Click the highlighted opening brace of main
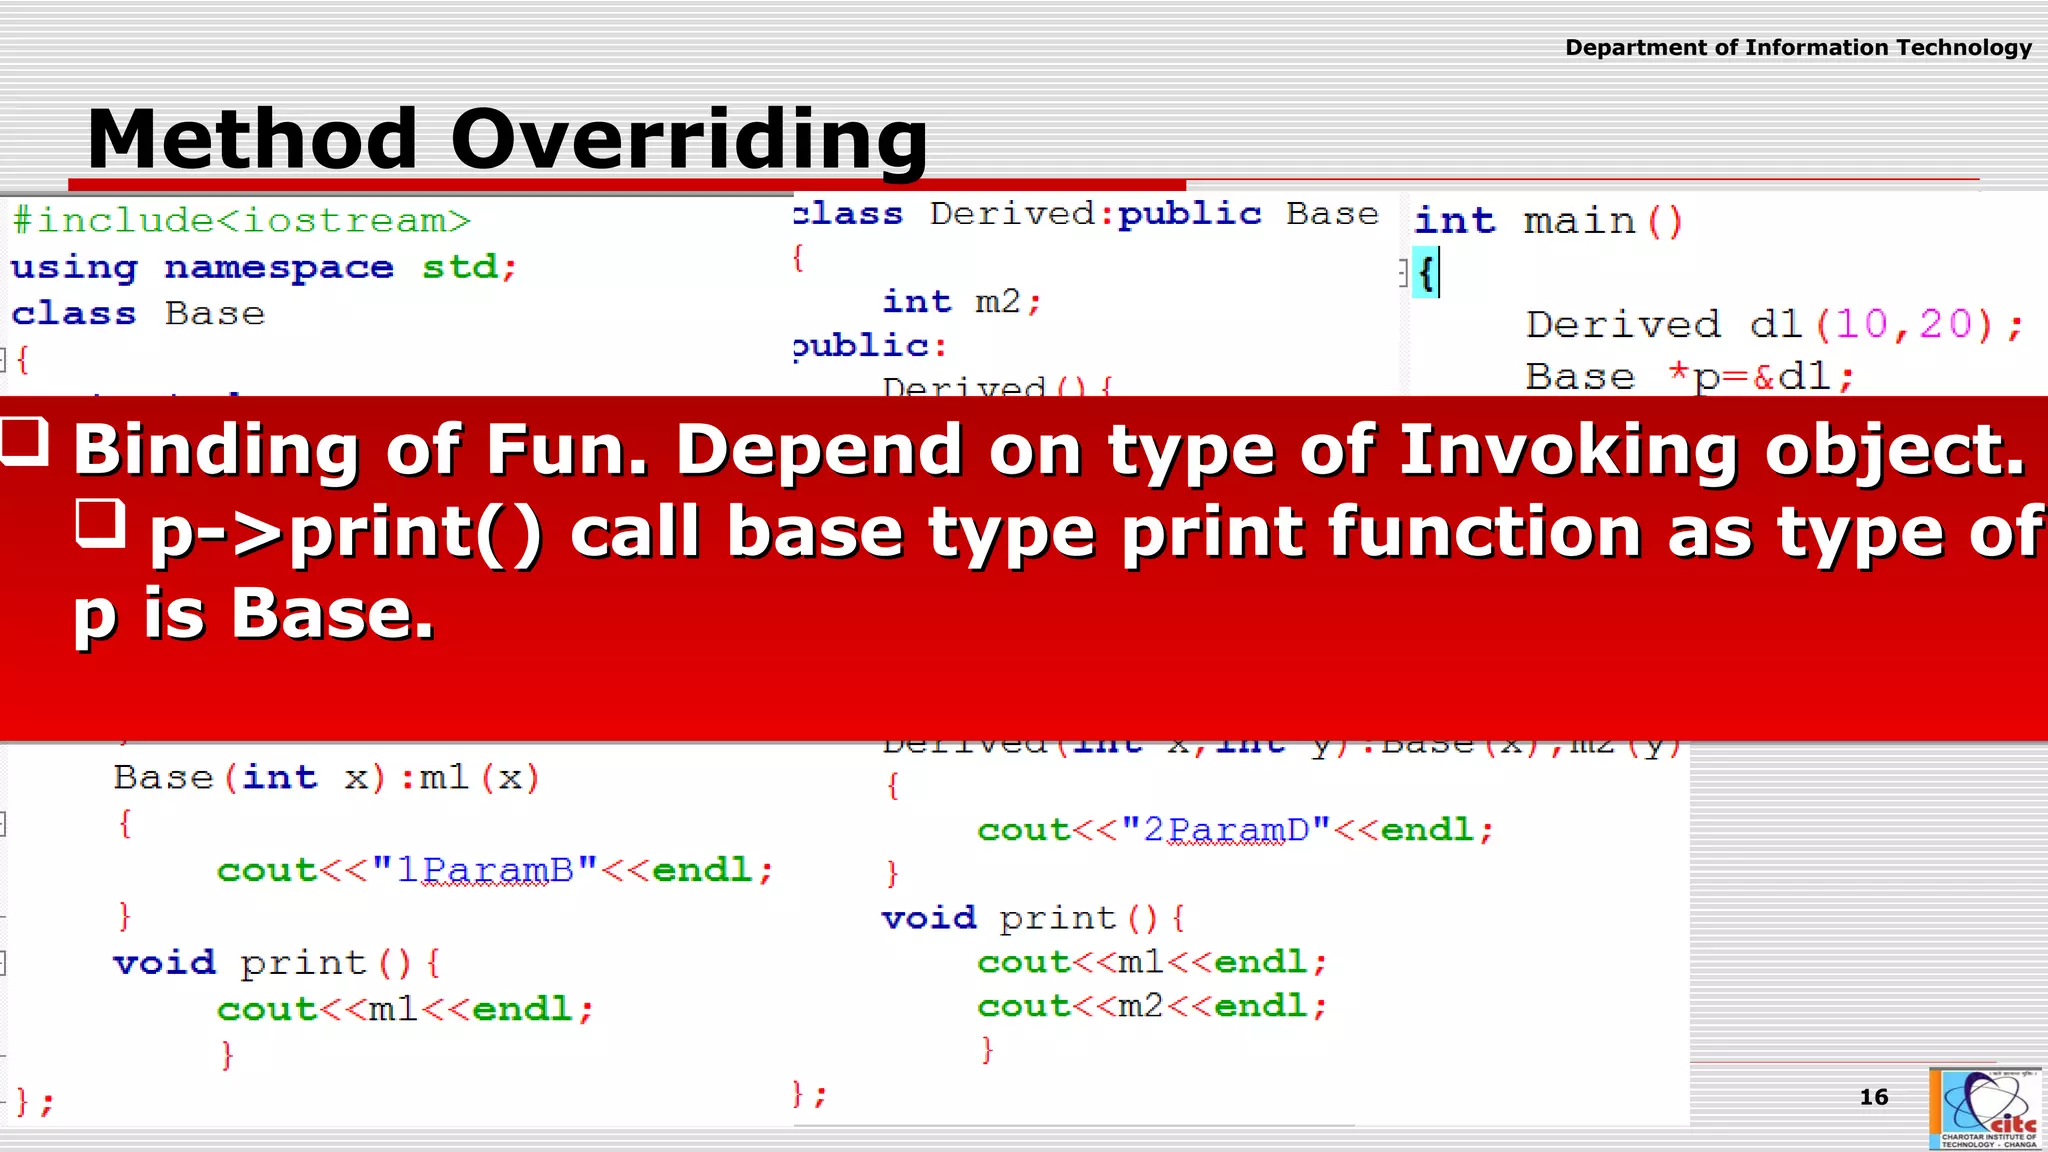The height and width of the screenshot is (1152, 2048). [x=1426, y=273]
